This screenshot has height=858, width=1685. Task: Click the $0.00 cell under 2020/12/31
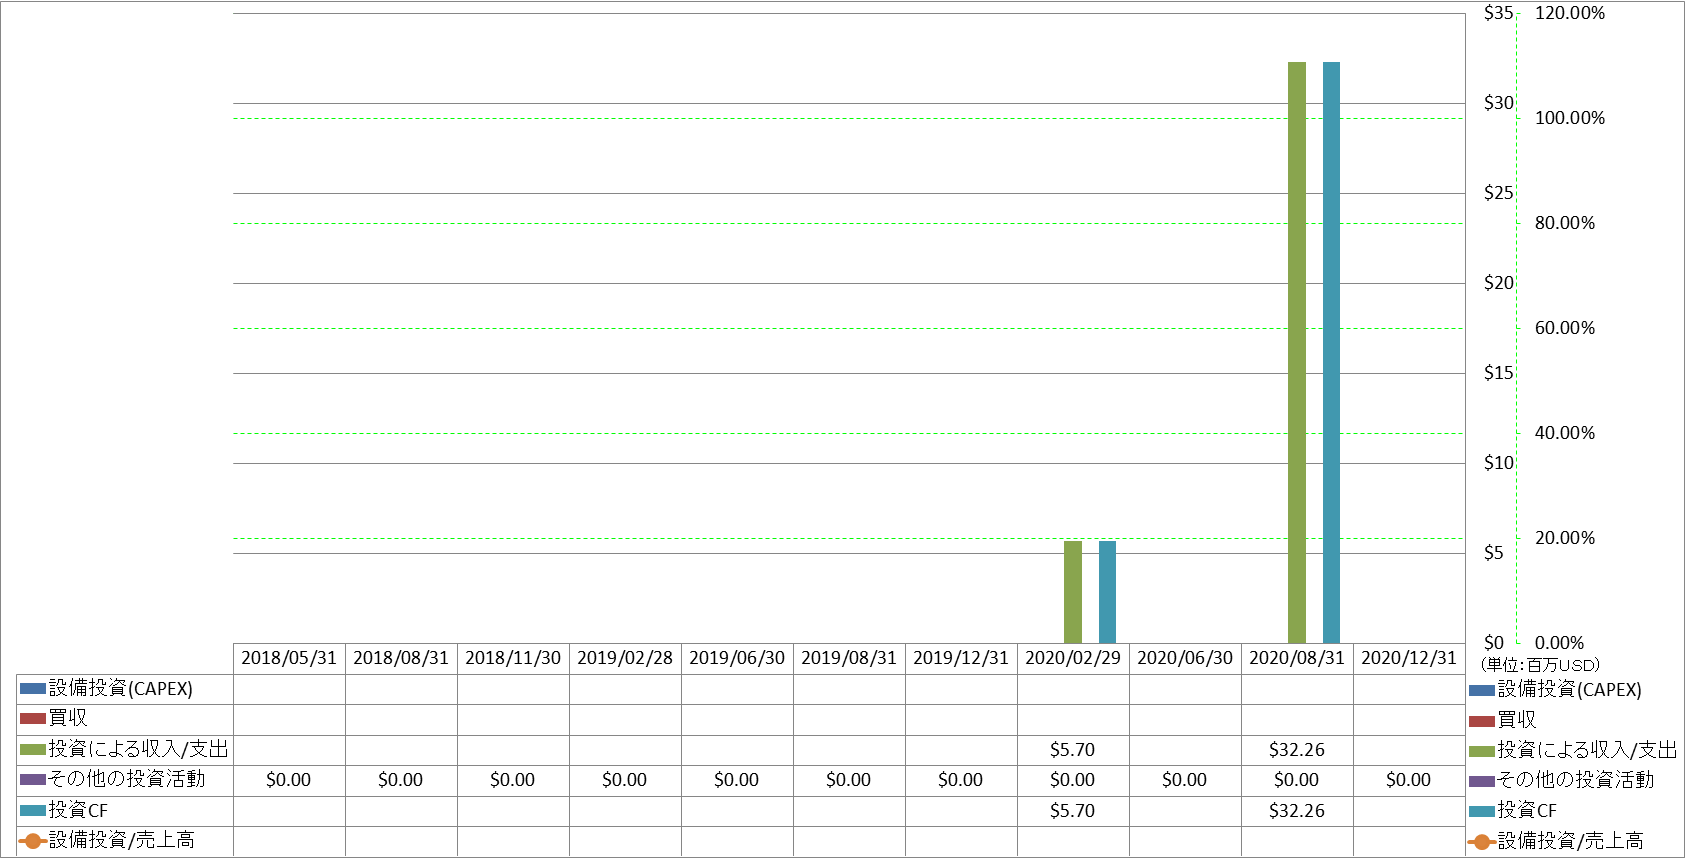(1409, 780)
